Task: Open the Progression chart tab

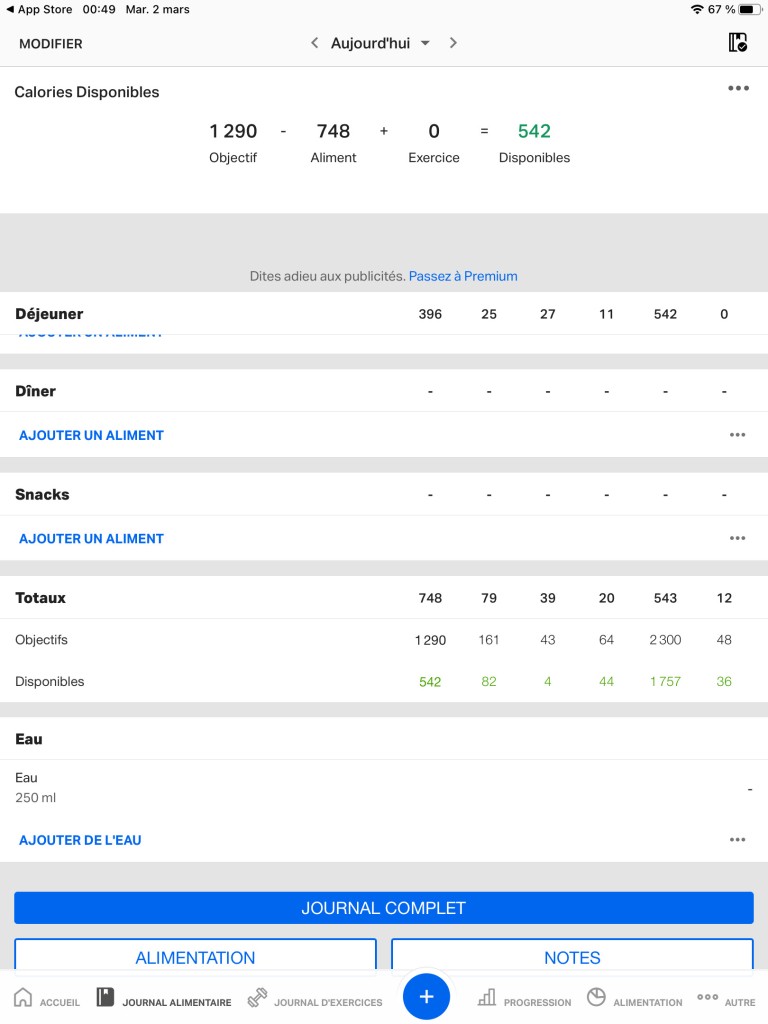Action: 524,999
